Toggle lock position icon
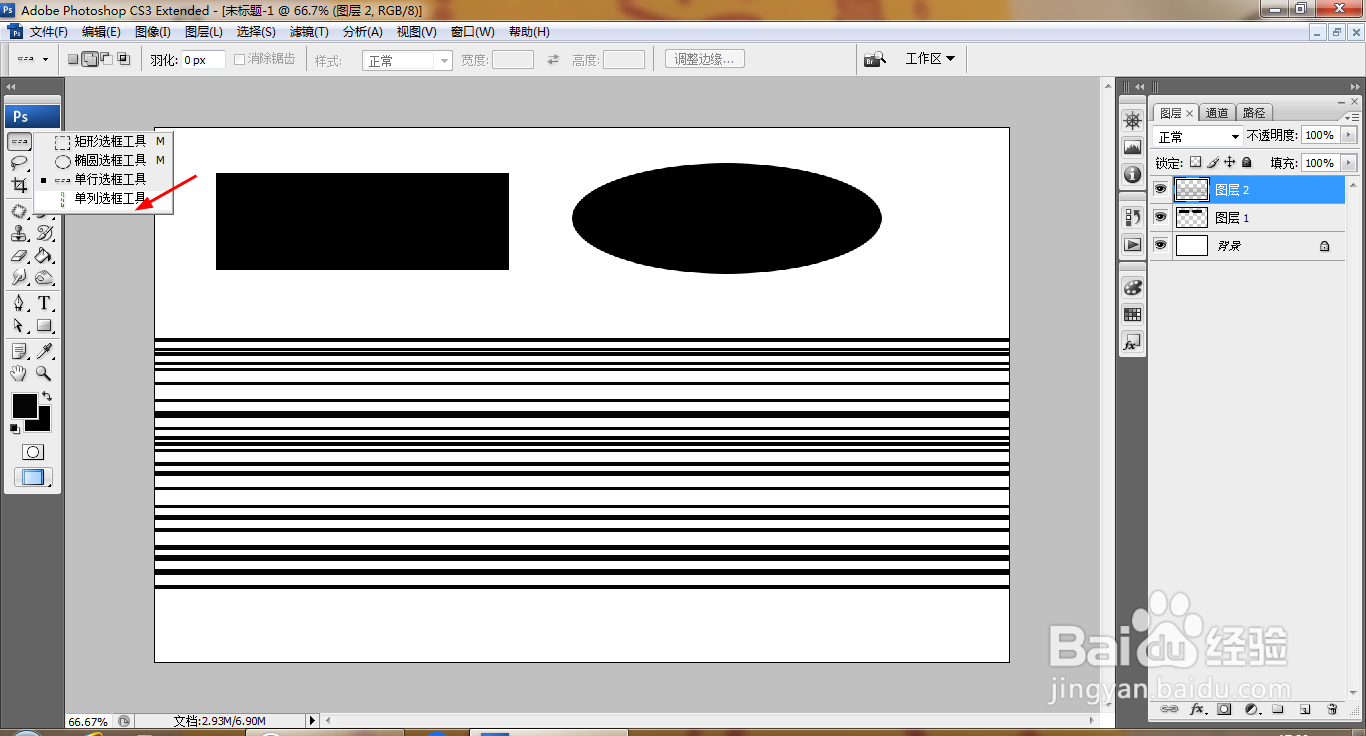This screenshot has height=736, width=1366. click(1230, 162)
